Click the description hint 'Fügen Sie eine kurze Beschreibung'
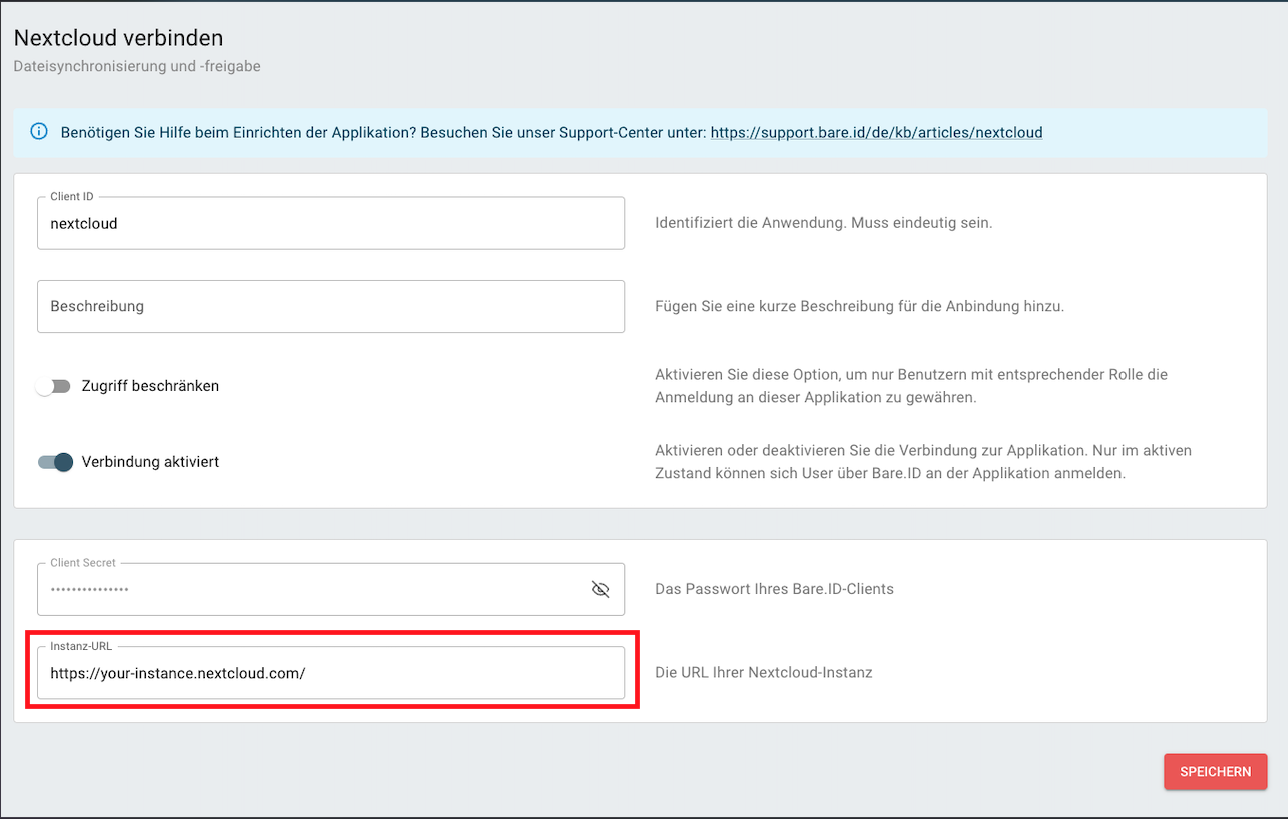 click(x=773, y=306)
